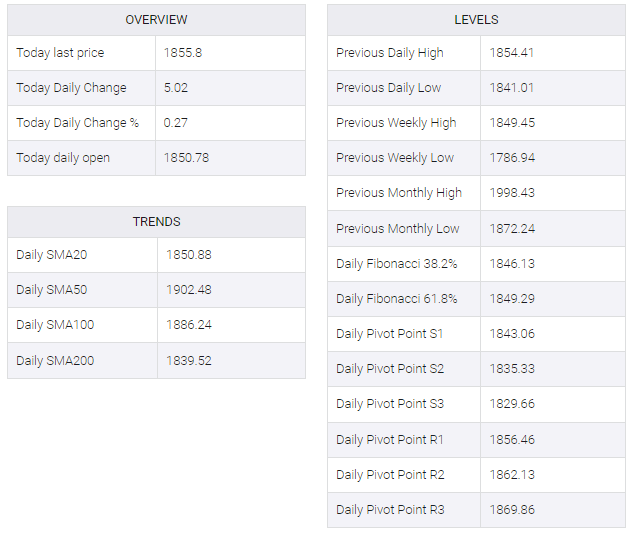Click the TRENDS table header
This screenshot has width=630, height=538.
click(x=157, y=222)
